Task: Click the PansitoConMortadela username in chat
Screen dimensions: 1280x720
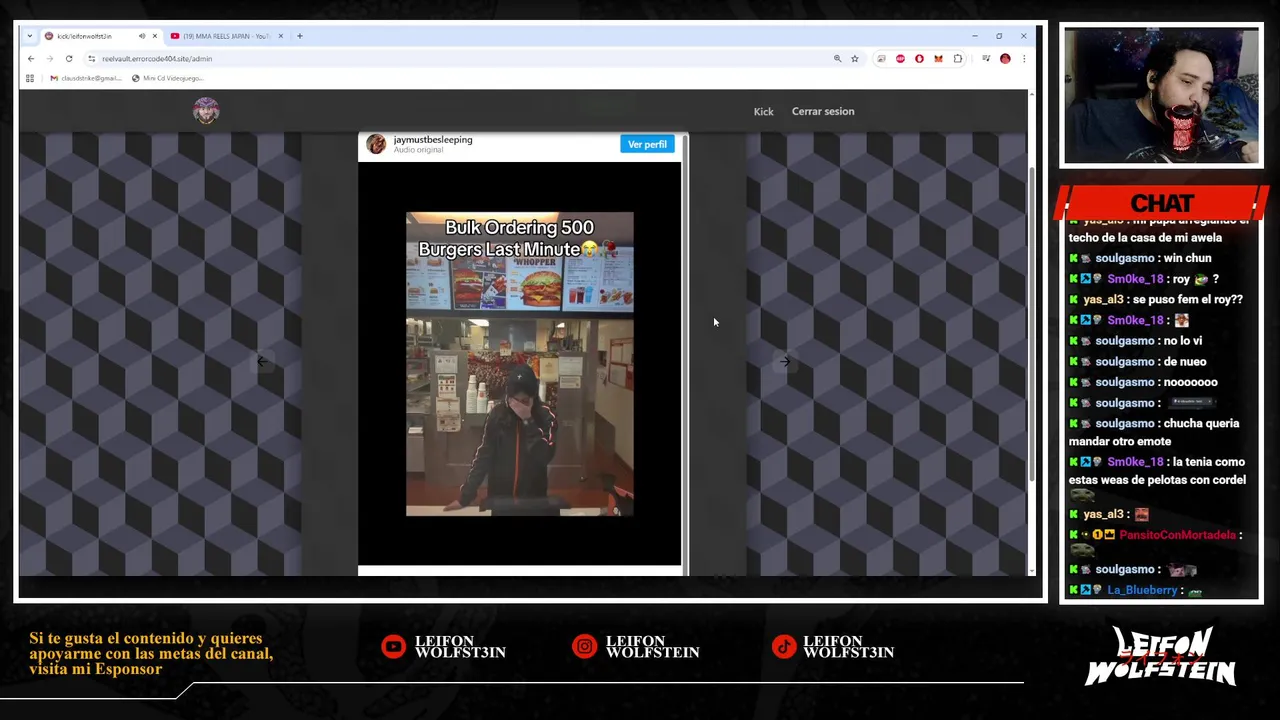Action: pyautogui.click(x=1178, y=535)
